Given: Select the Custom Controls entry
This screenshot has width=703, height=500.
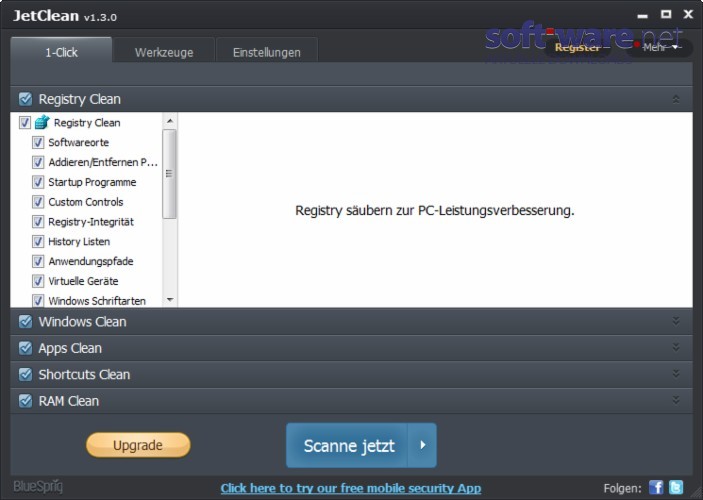Looking at the screenshot, I should (x=86, y=202).
